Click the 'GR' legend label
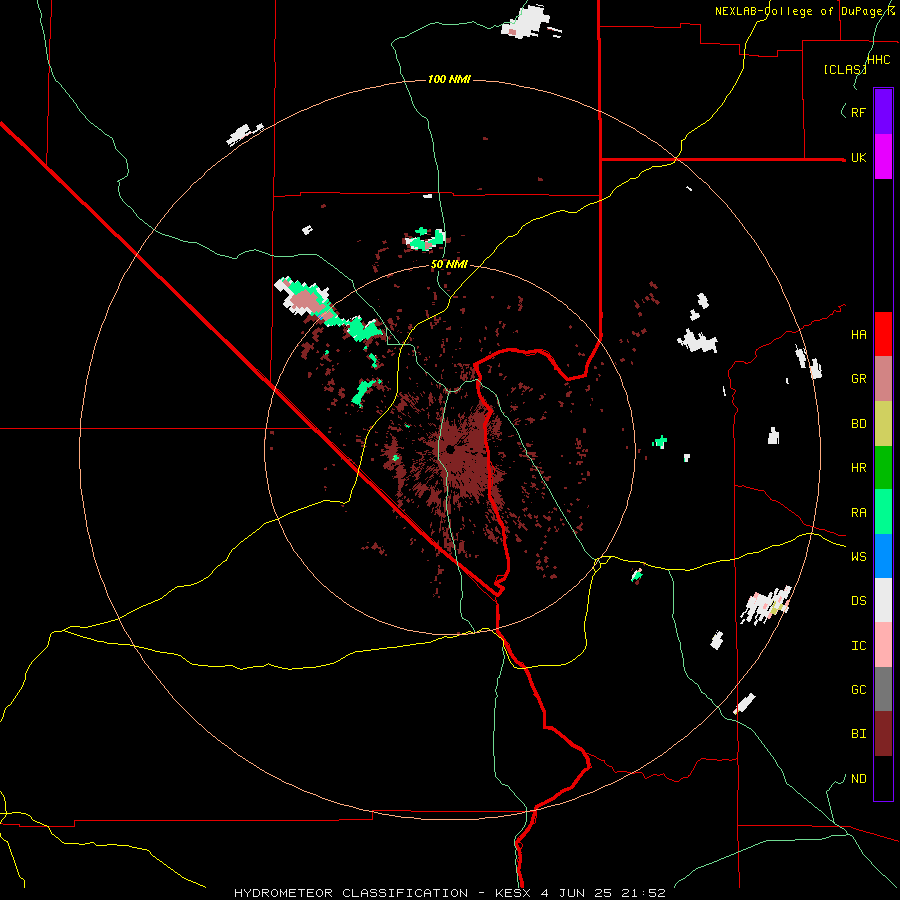The width and height of the screenshot is (900, 900). (858, 379)
